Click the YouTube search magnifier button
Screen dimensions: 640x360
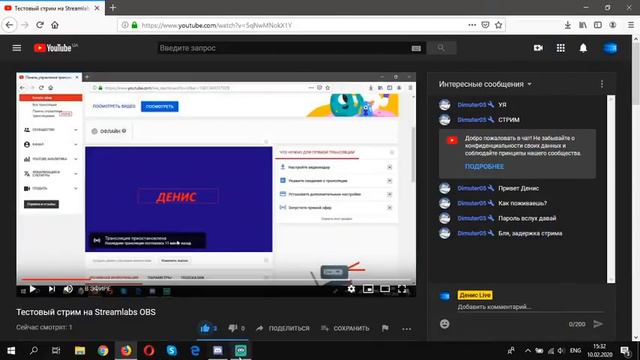(x=441, y=48)
